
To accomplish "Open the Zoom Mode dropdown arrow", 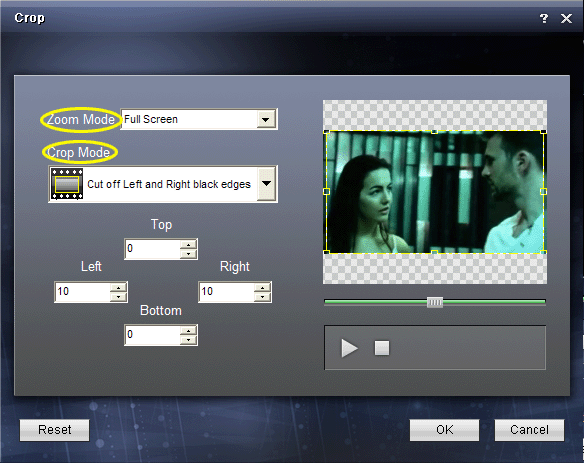I will point(266,120).
